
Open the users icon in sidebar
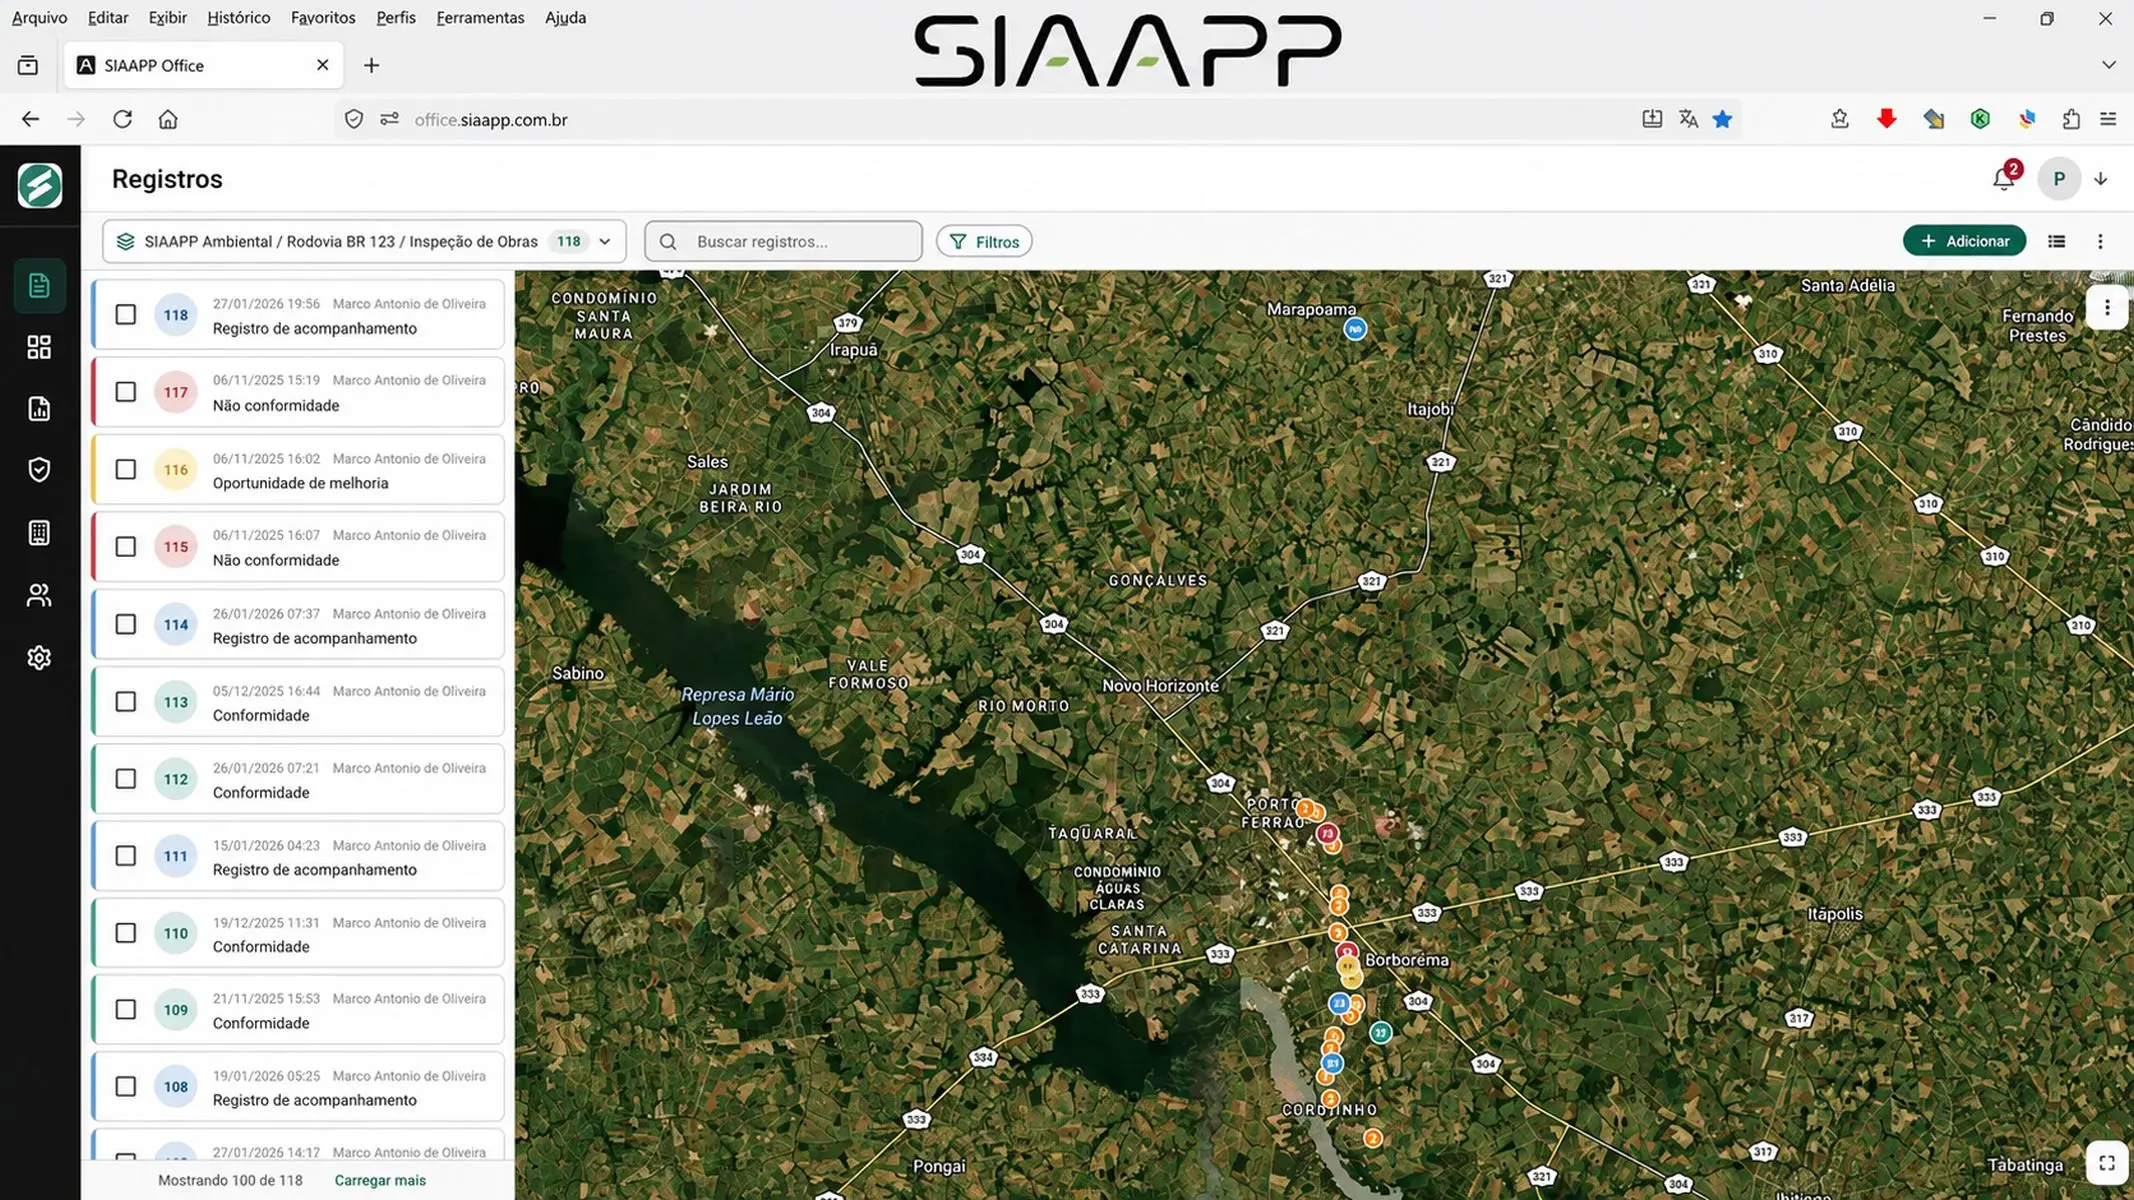click(39, 596)
